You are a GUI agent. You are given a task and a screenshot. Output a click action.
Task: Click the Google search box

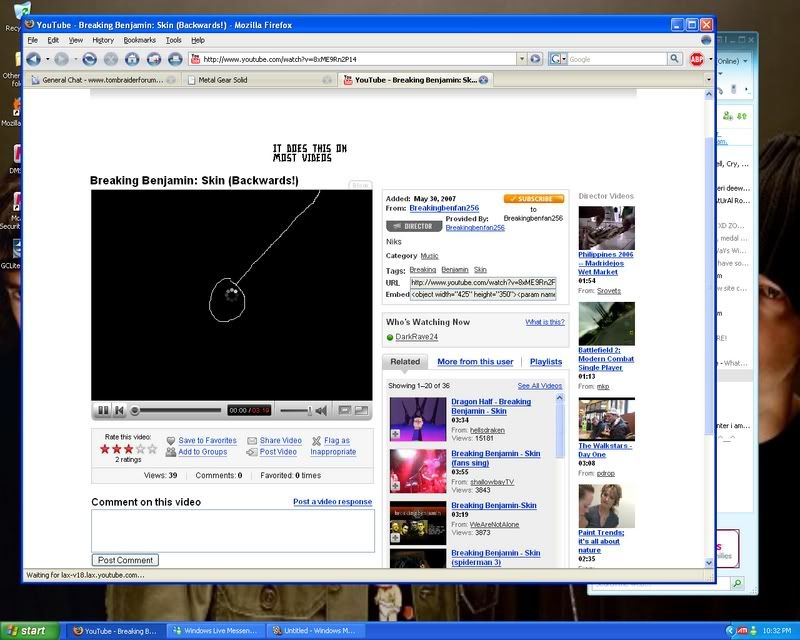point(617,59)
